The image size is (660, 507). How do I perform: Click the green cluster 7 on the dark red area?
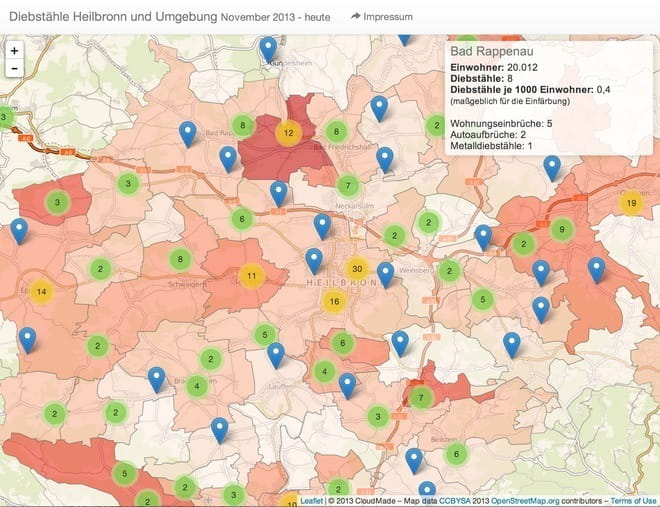[420, 398]
